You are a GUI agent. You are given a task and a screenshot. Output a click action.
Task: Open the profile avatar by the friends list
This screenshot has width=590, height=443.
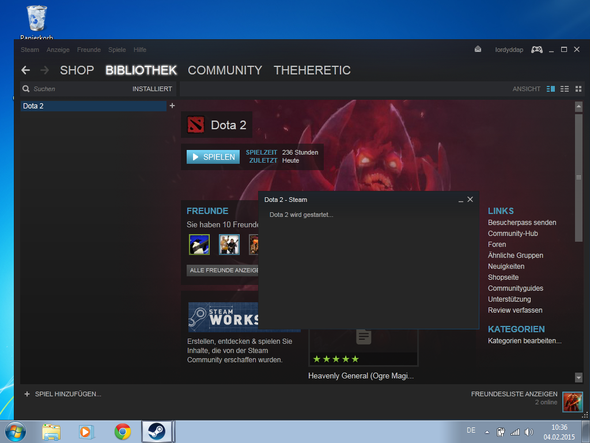coord(572,402)
